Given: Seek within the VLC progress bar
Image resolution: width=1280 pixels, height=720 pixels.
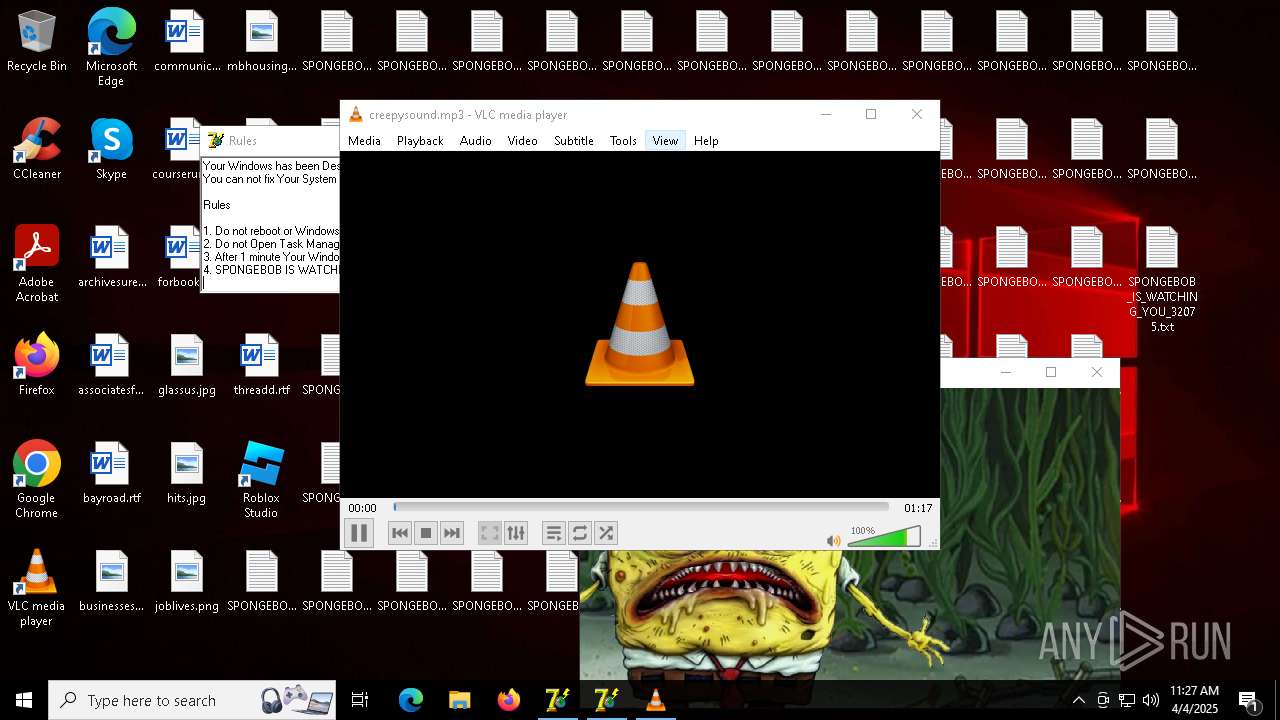Looking at the screenshot, I should tap(641, 507).
